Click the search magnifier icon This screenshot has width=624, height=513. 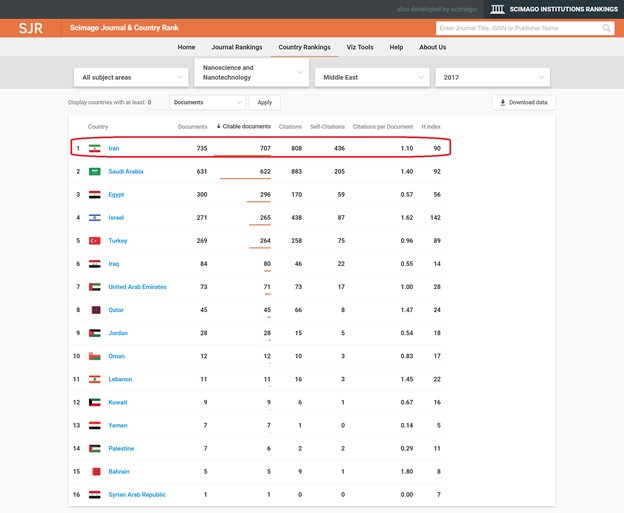pyautogui.click(x=607, y=29)
